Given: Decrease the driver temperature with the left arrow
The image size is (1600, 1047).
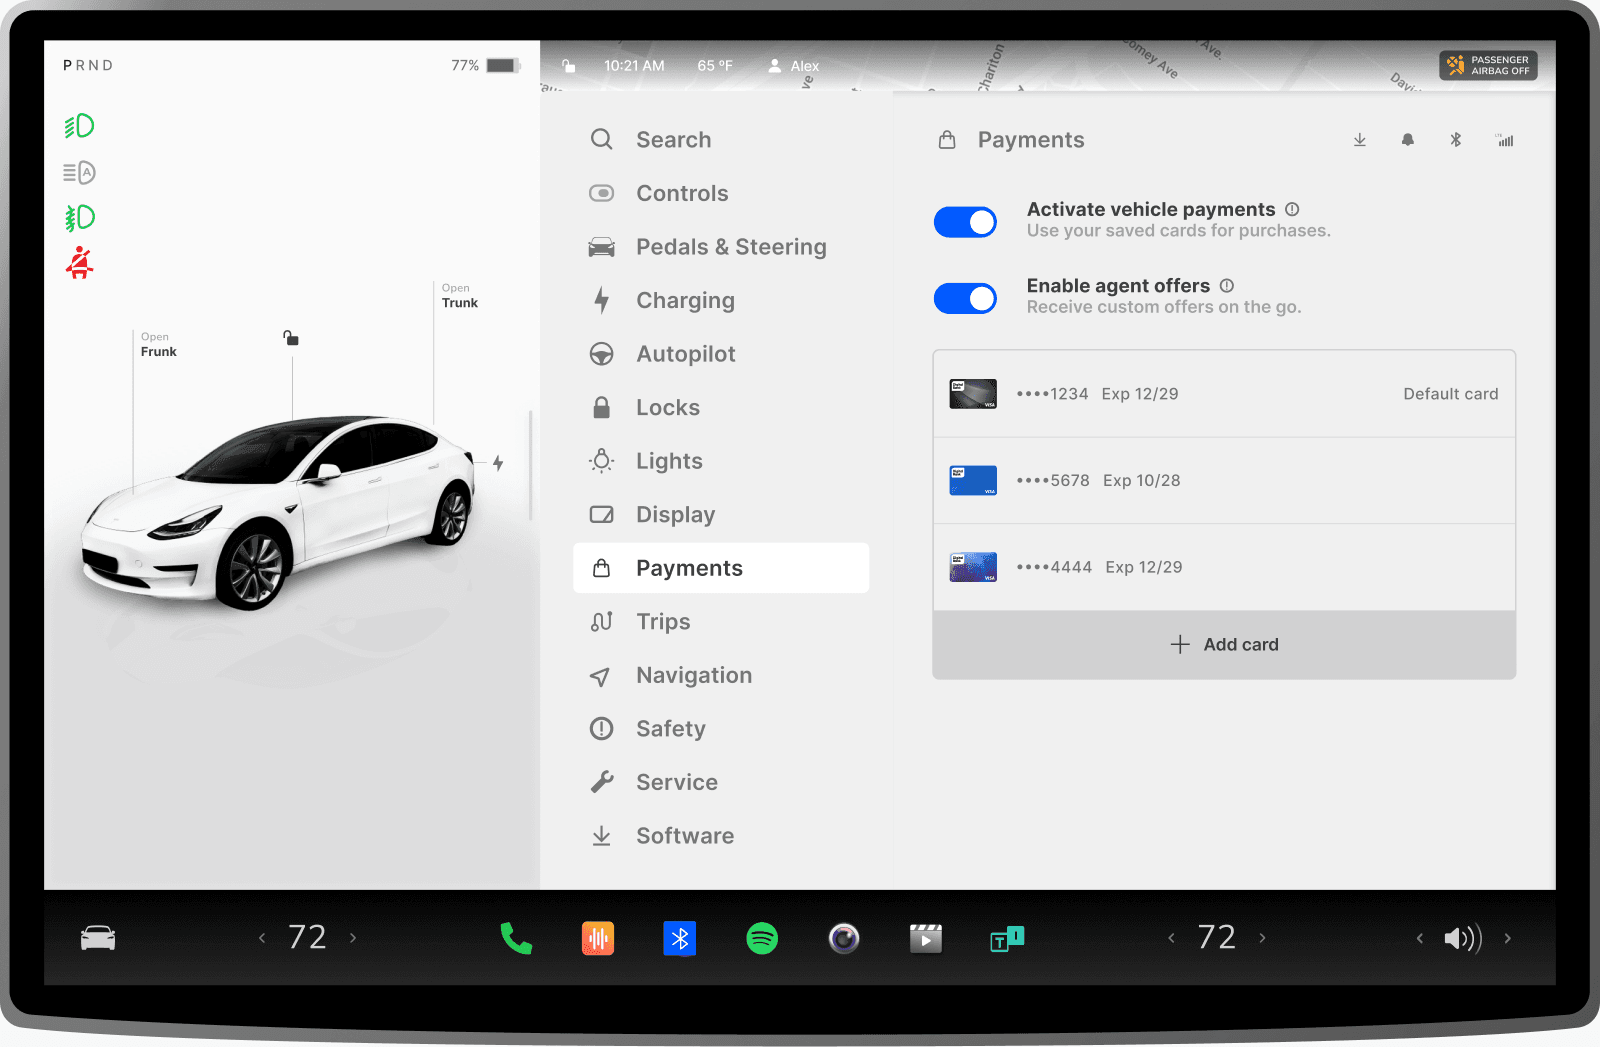Looking at the screenshot, I should click(262, 938).
